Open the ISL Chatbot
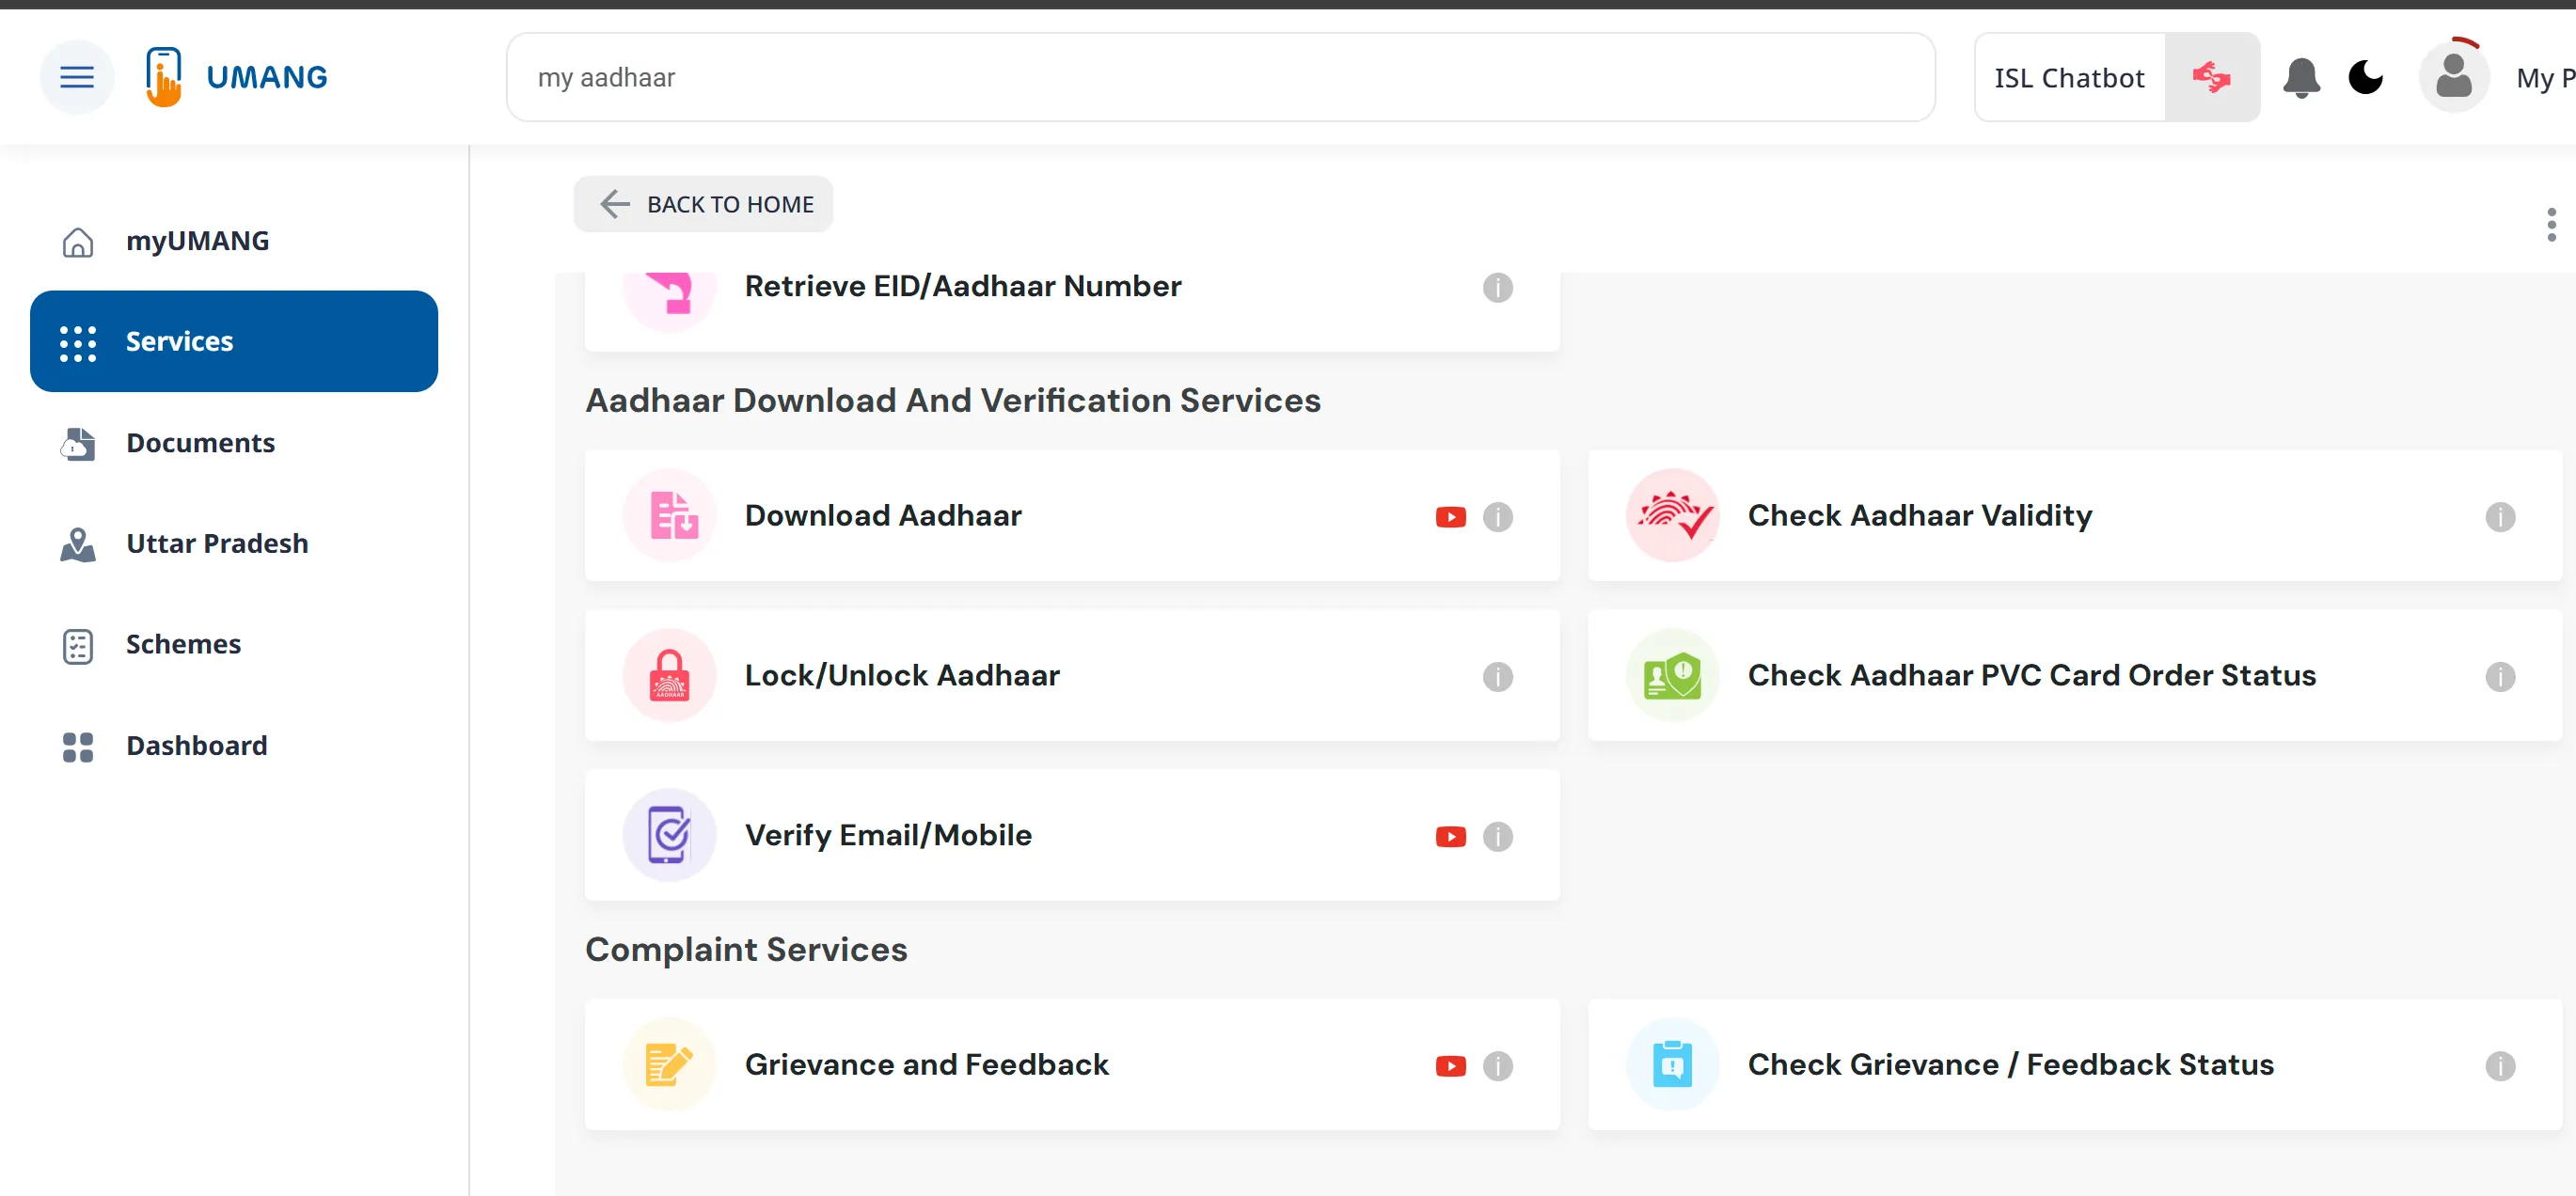2576x1196 pixels. pos(2068,77)
